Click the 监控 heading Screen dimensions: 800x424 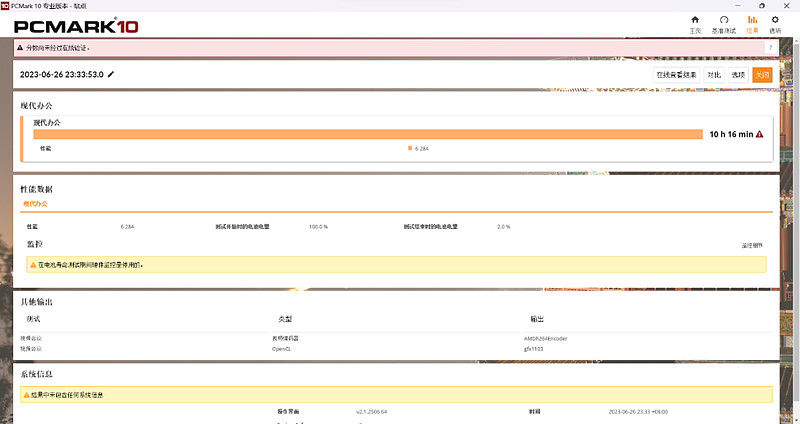(35, 244)
